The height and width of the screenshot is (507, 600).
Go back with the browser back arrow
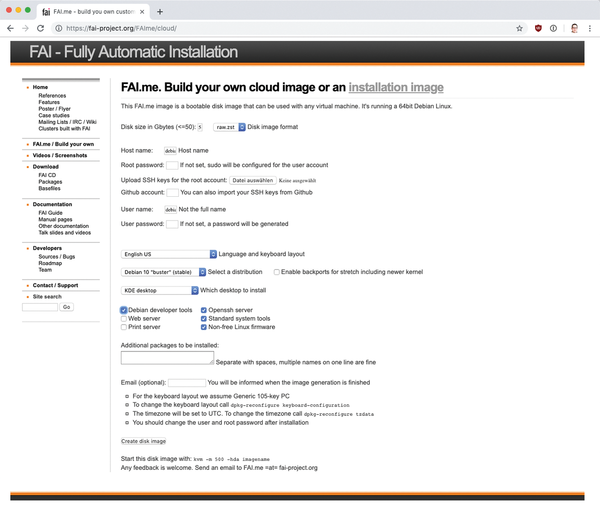tap(10, 28)
